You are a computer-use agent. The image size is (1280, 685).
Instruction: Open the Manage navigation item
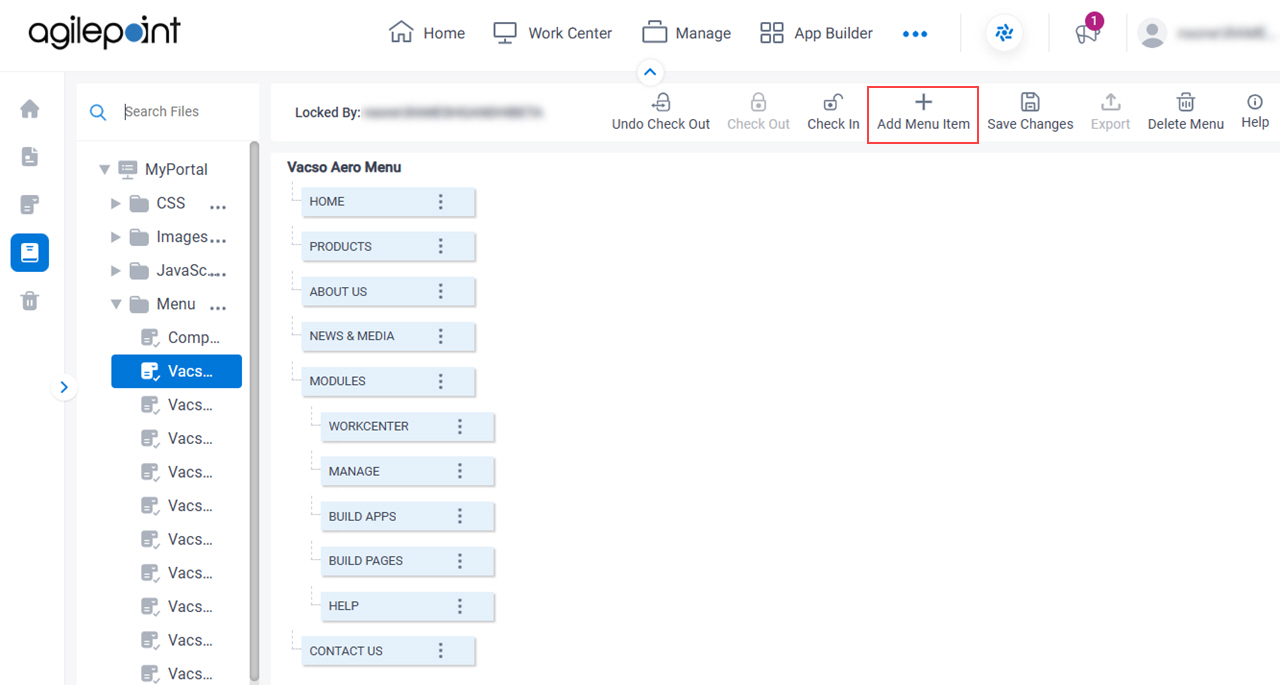coord(686,33)
